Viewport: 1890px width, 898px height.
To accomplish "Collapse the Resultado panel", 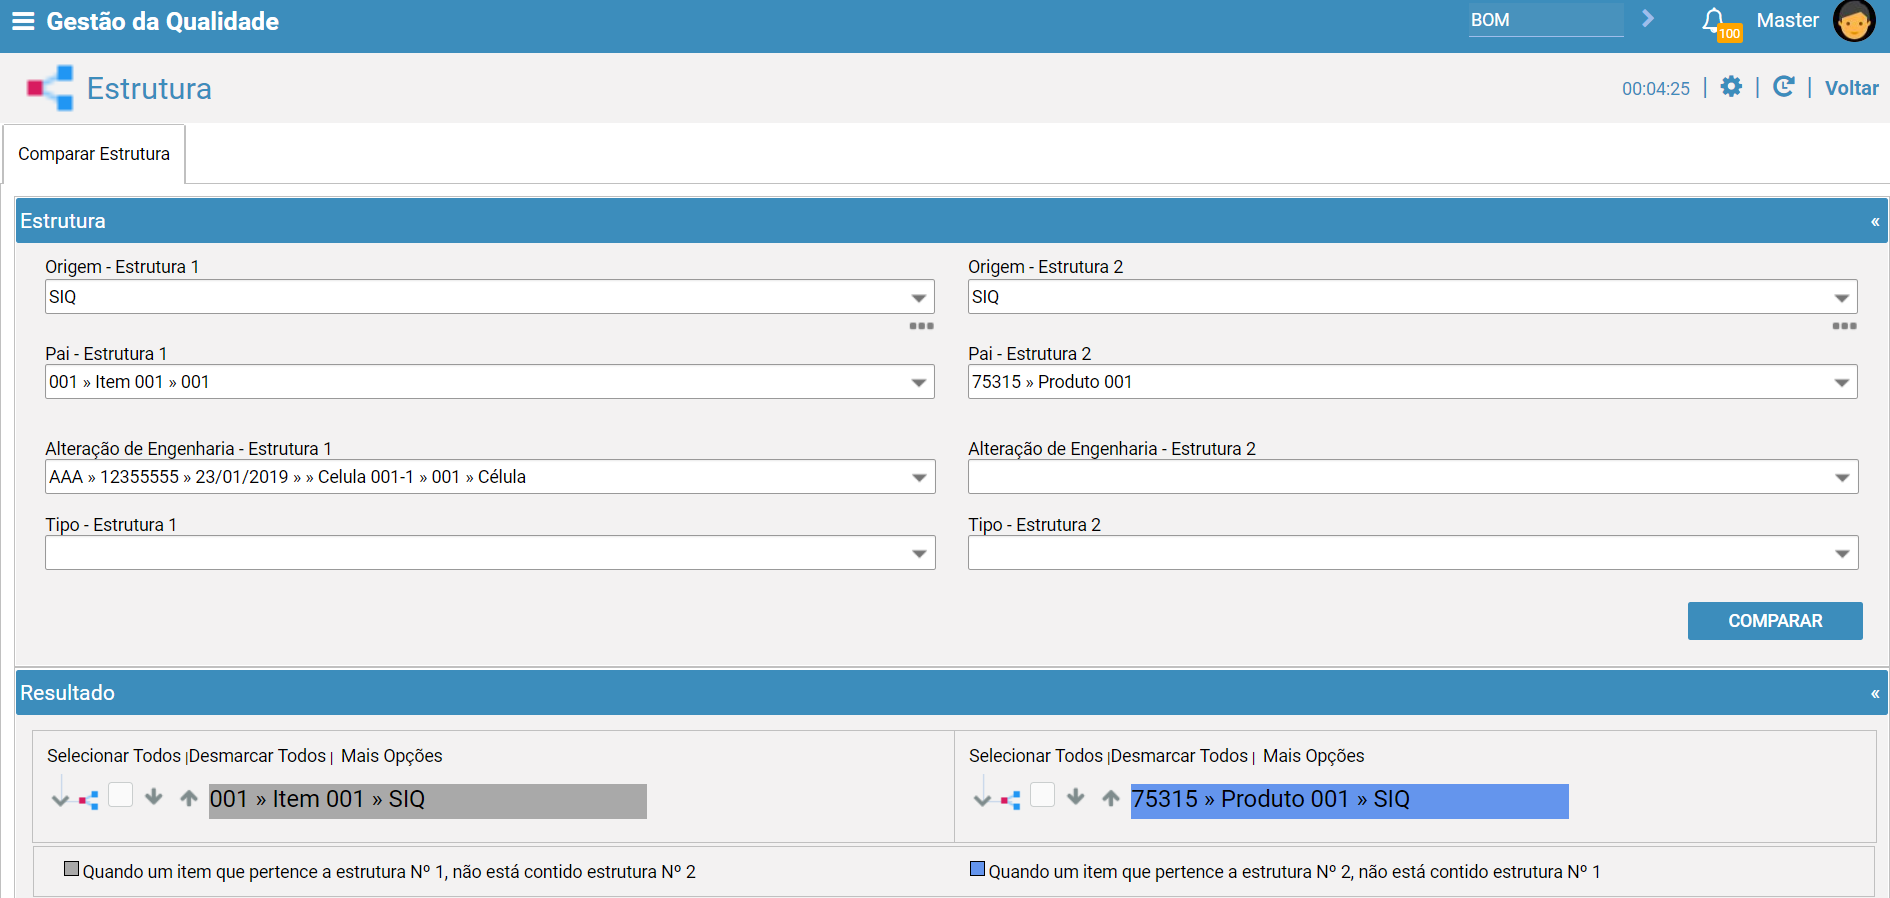I will (1875, 693).
